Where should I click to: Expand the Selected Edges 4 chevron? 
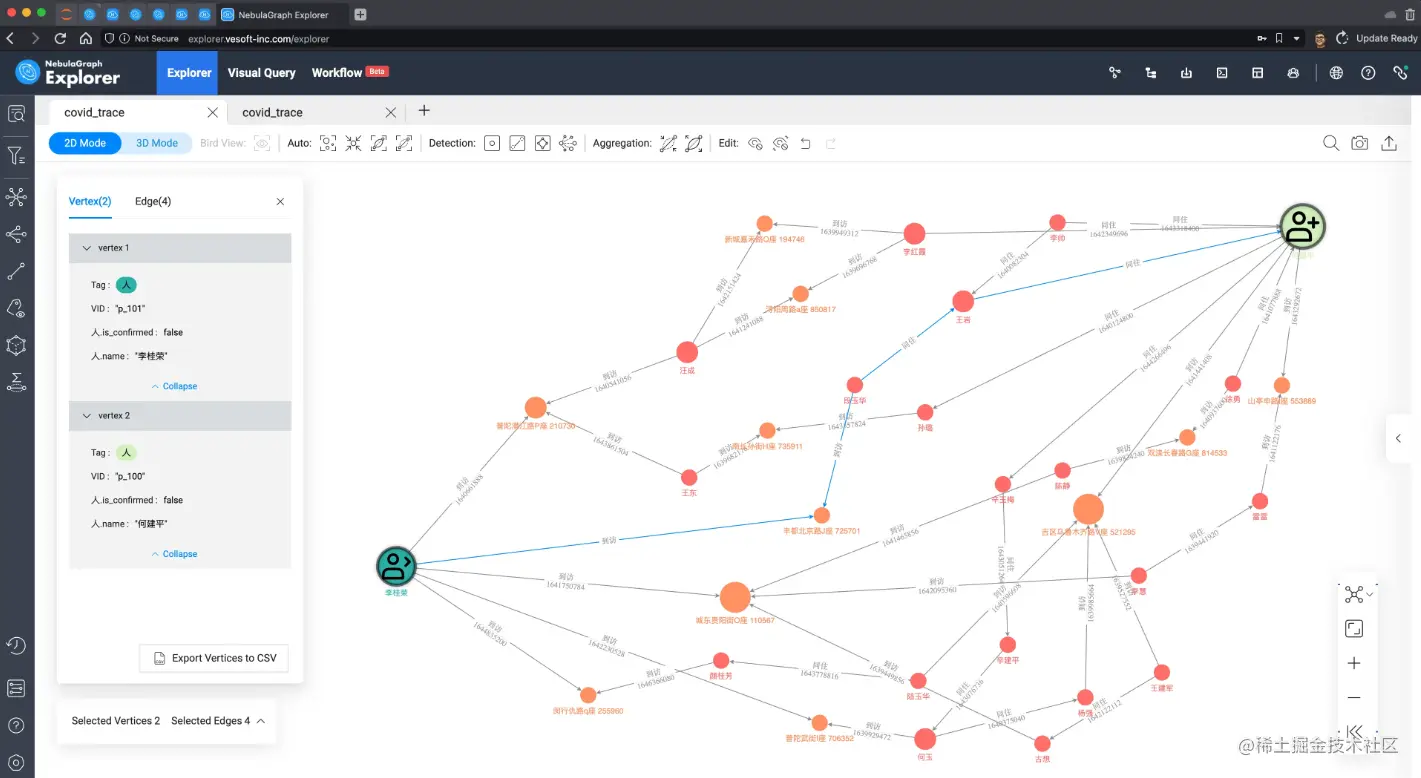click(261, 721)
